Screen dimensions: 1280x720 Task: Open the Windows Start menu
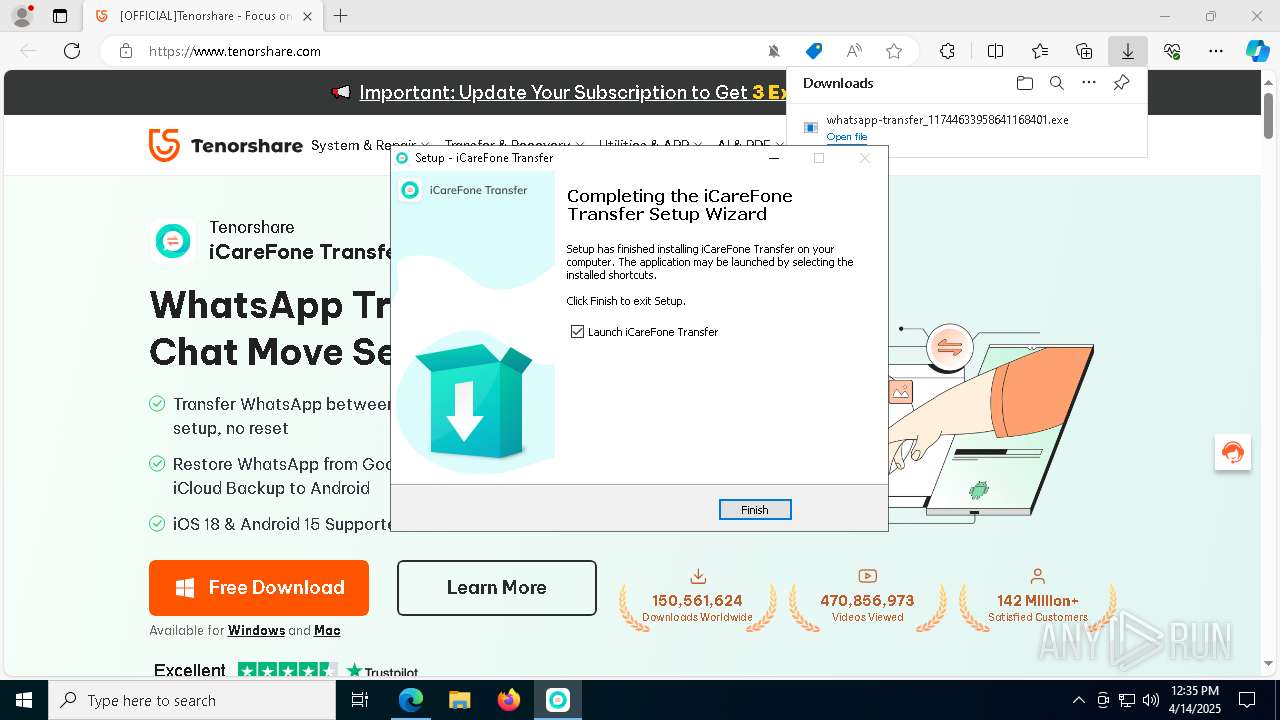coord(24,700)
